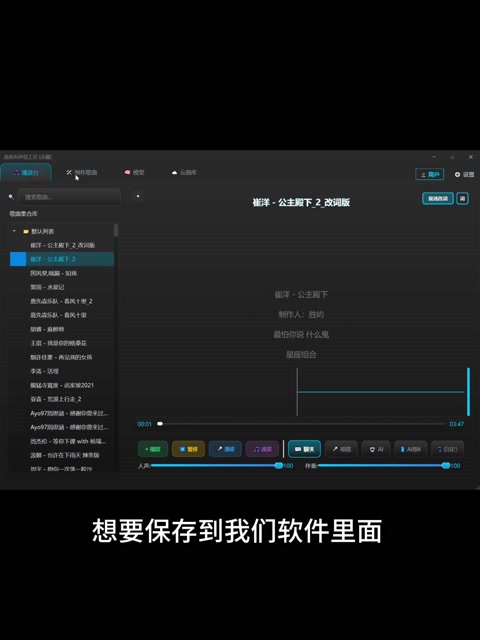Select song ending with 武家坡2021
Viewport: 480px width, 640px height.
(62, 385)
